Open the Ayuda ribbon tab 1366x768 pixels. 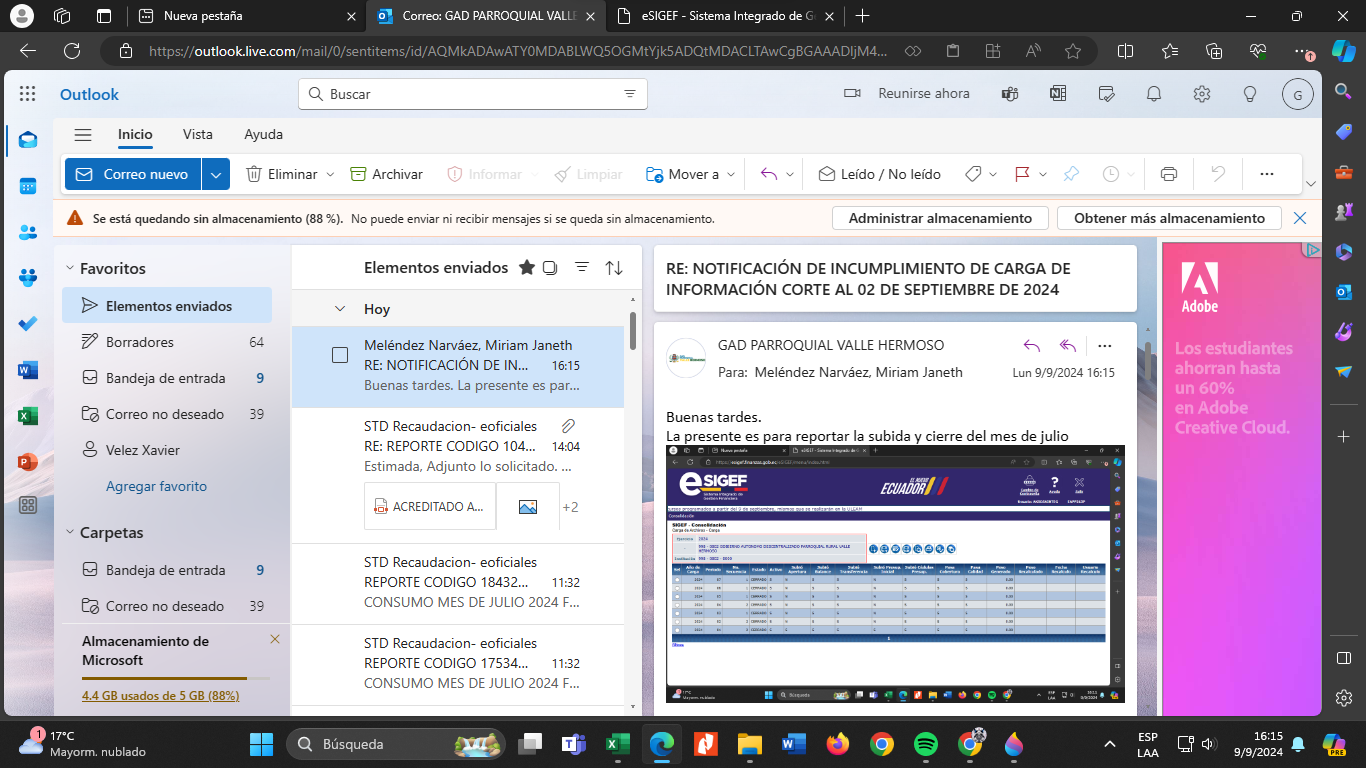[x=263, y=134]
